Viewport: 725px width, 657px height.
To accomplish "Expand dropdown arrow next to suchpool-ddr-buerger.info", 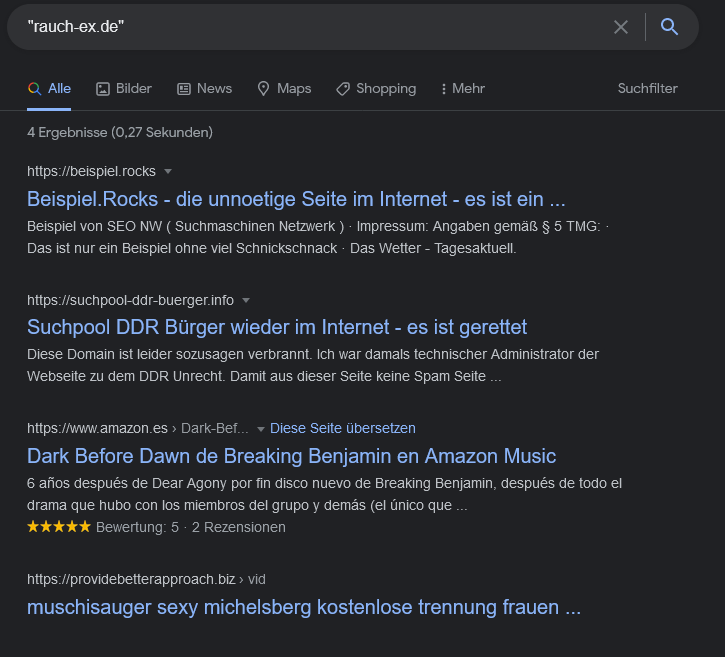I will [x=246, y=300].
